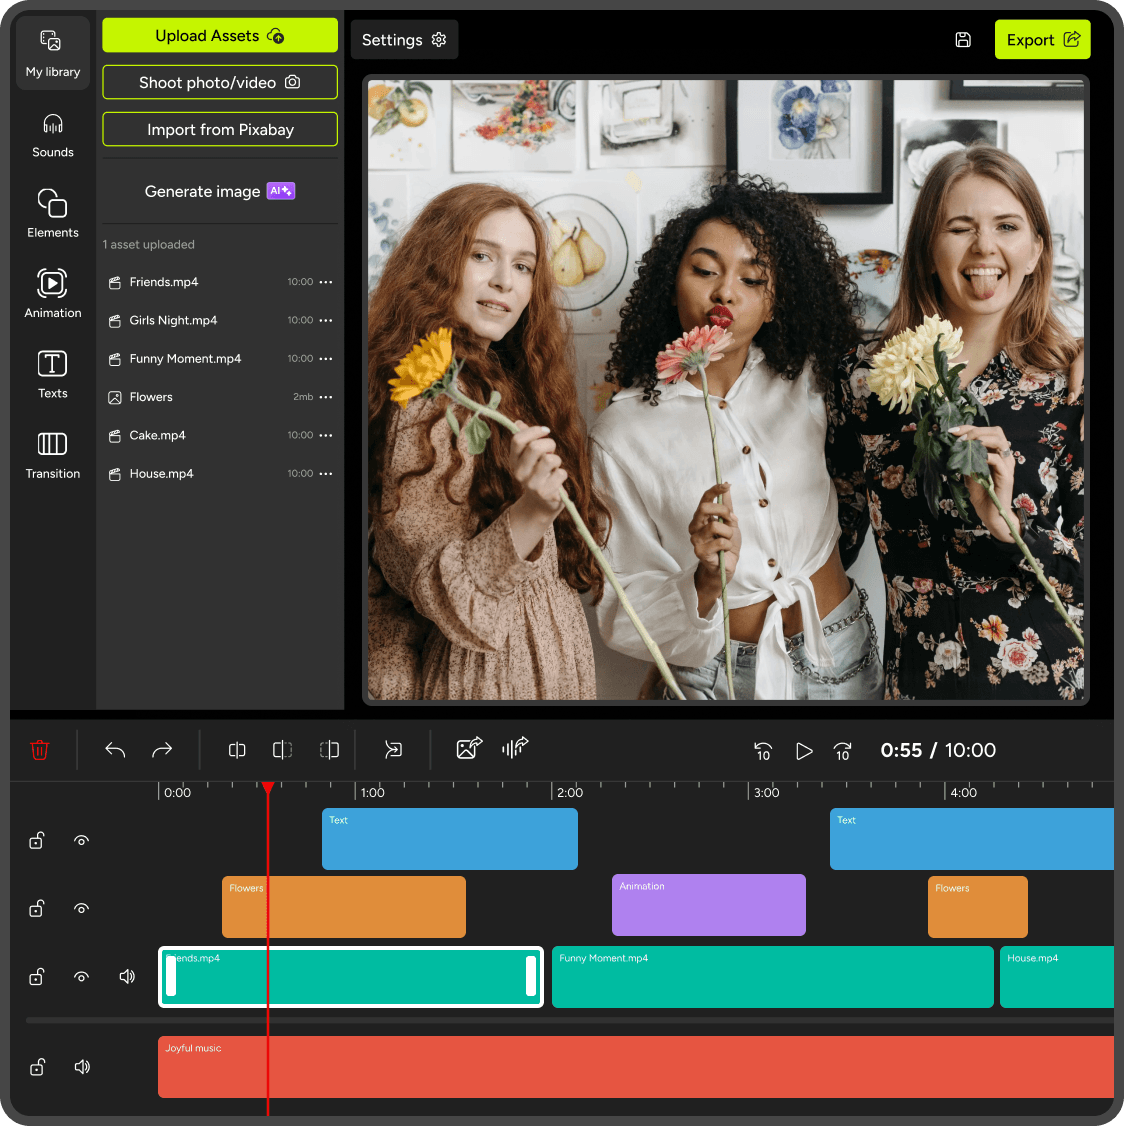Toggle visibility of the Flowers track
The image size is (1124, 1126).
coord(81,908)
